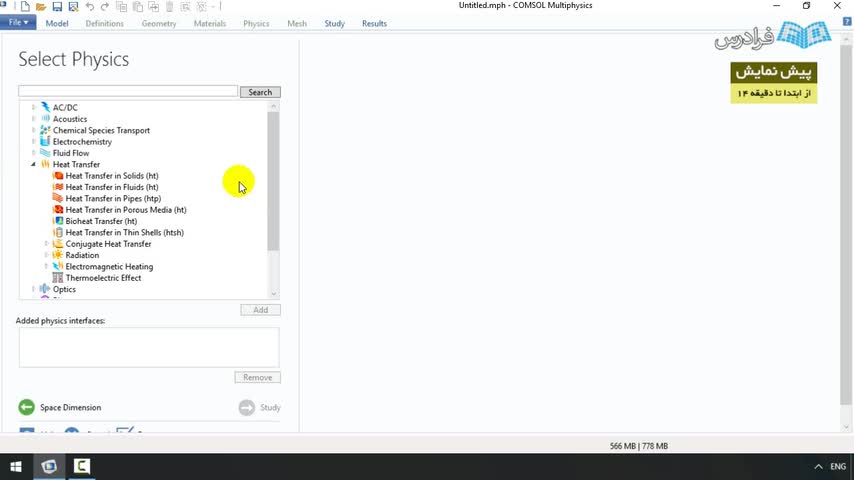The height and width of the screenshot is (480, 854).
Task: Expand the Electrochemistry tree node
Action: coord(34,142)
